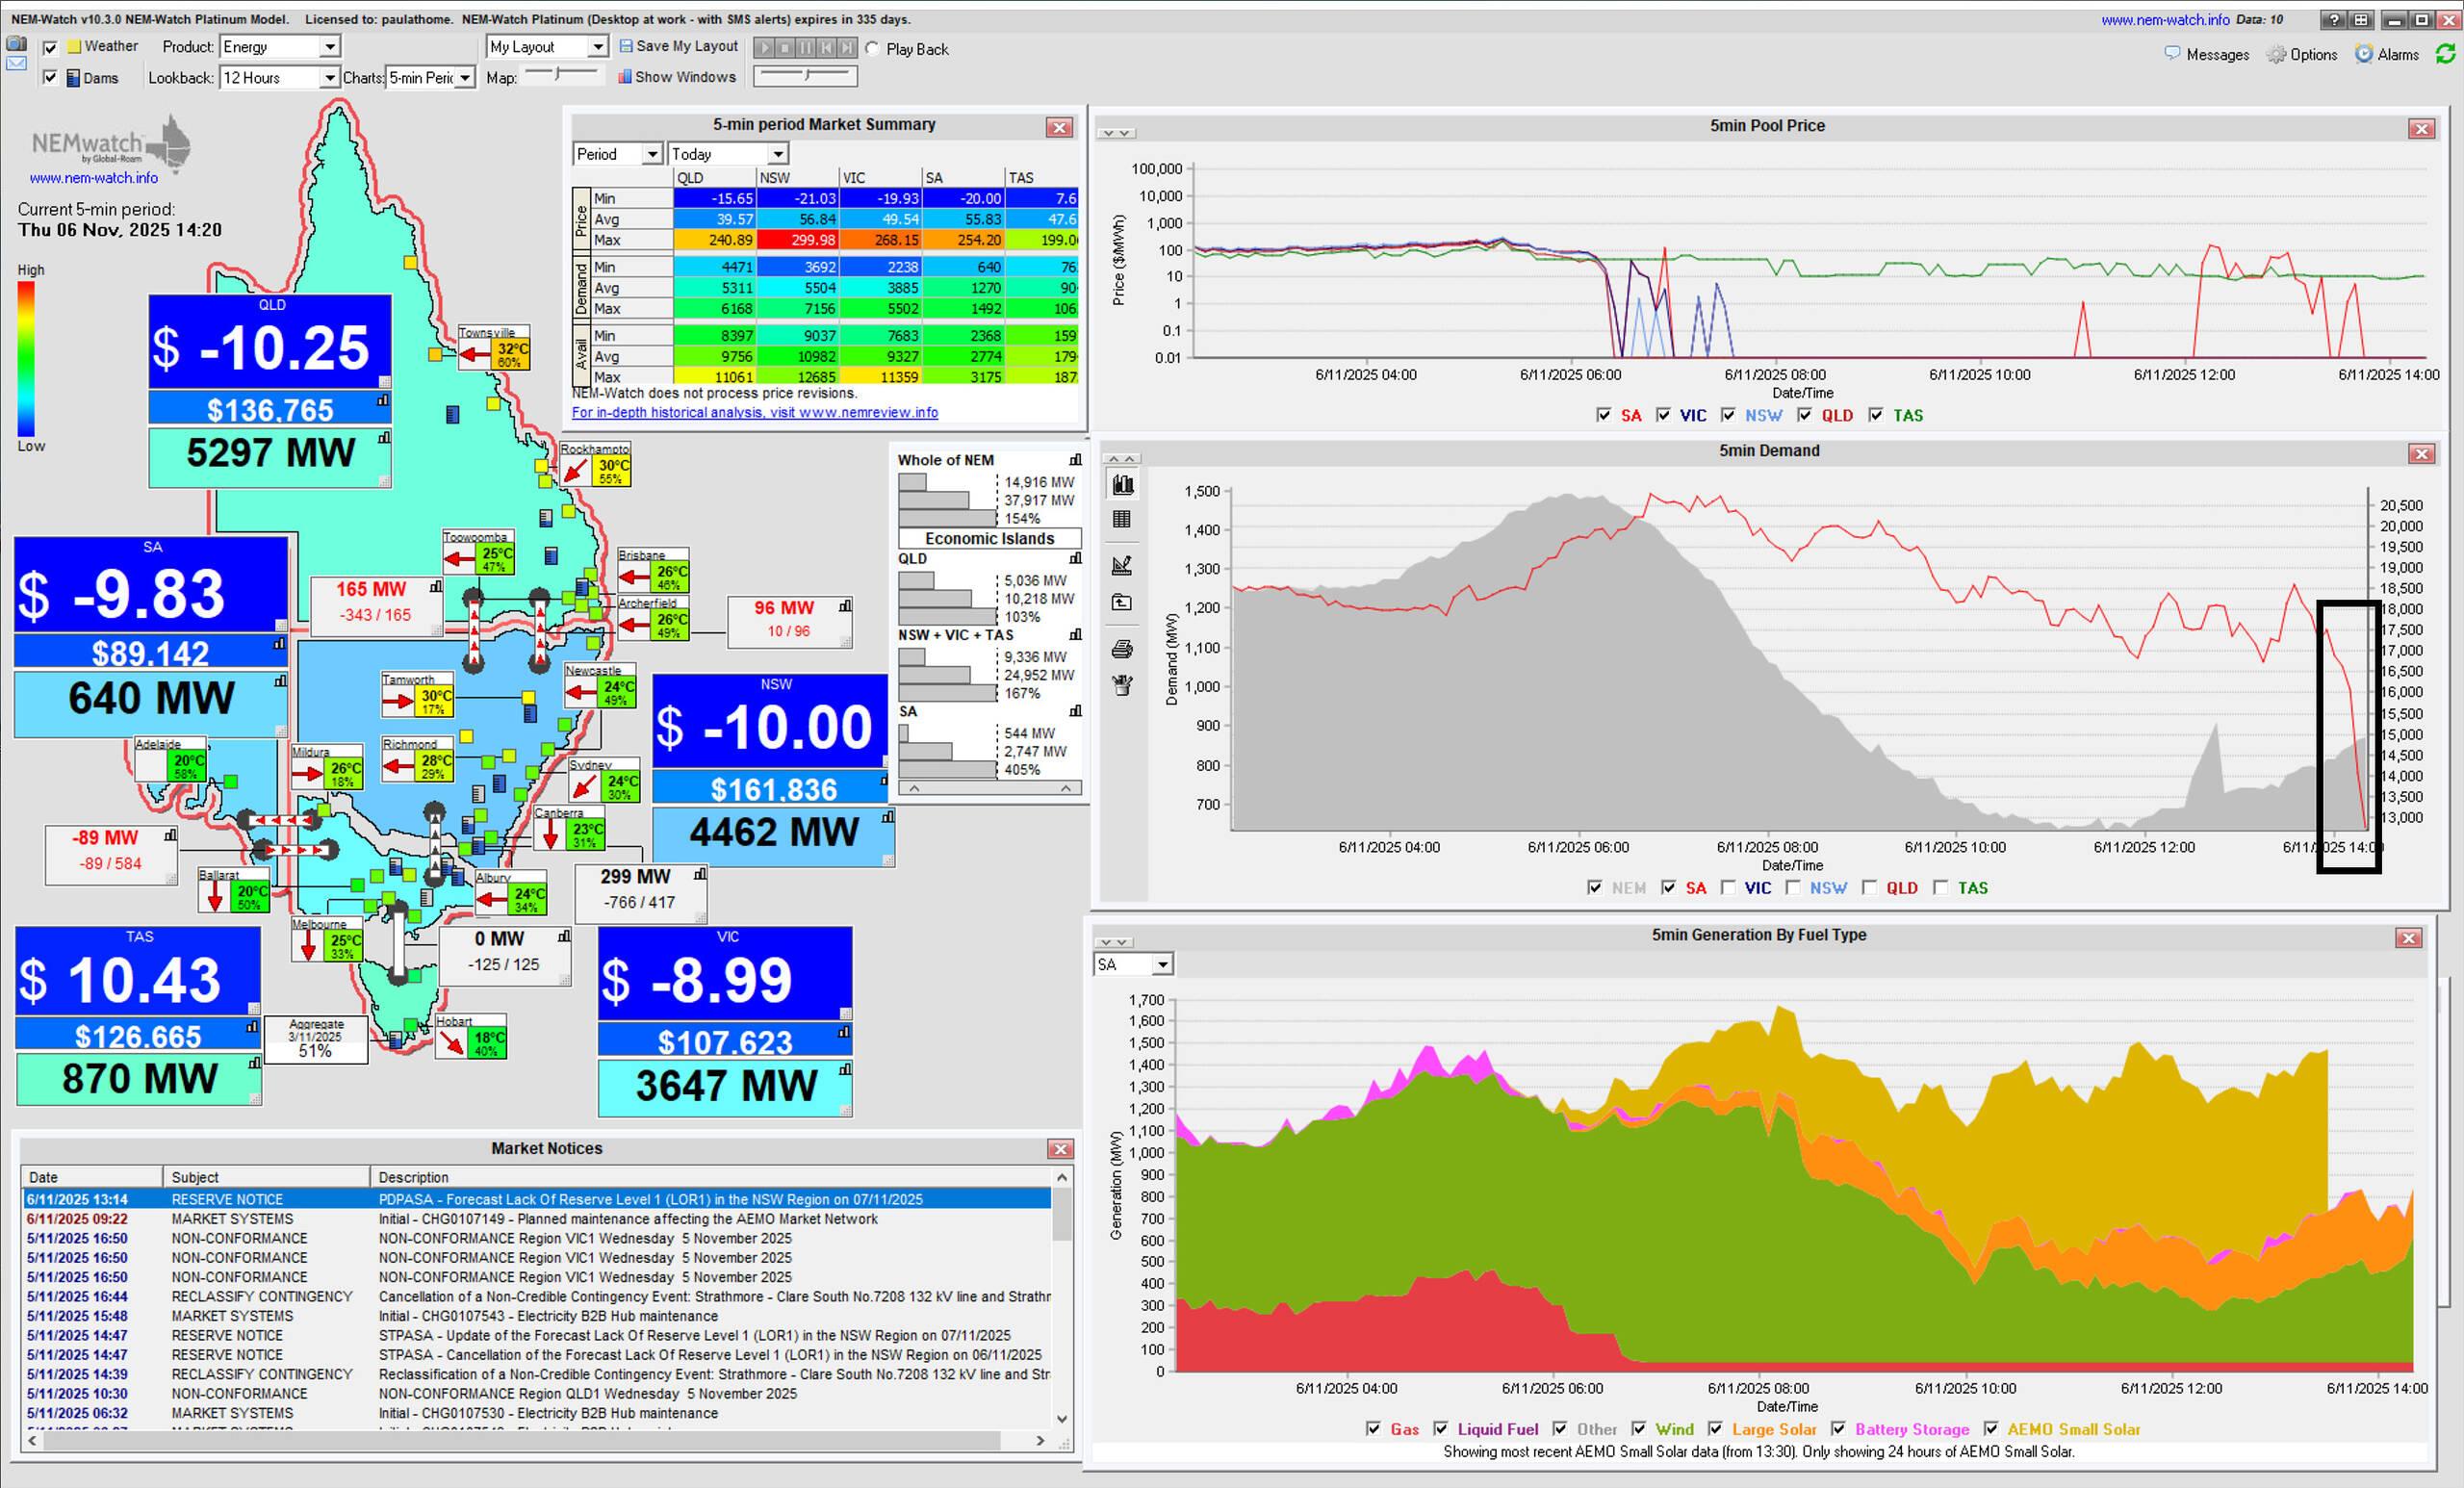Viewport: 2464px width, 1488px height.
Task: Select the Play Back radio button
Action: 873,49
